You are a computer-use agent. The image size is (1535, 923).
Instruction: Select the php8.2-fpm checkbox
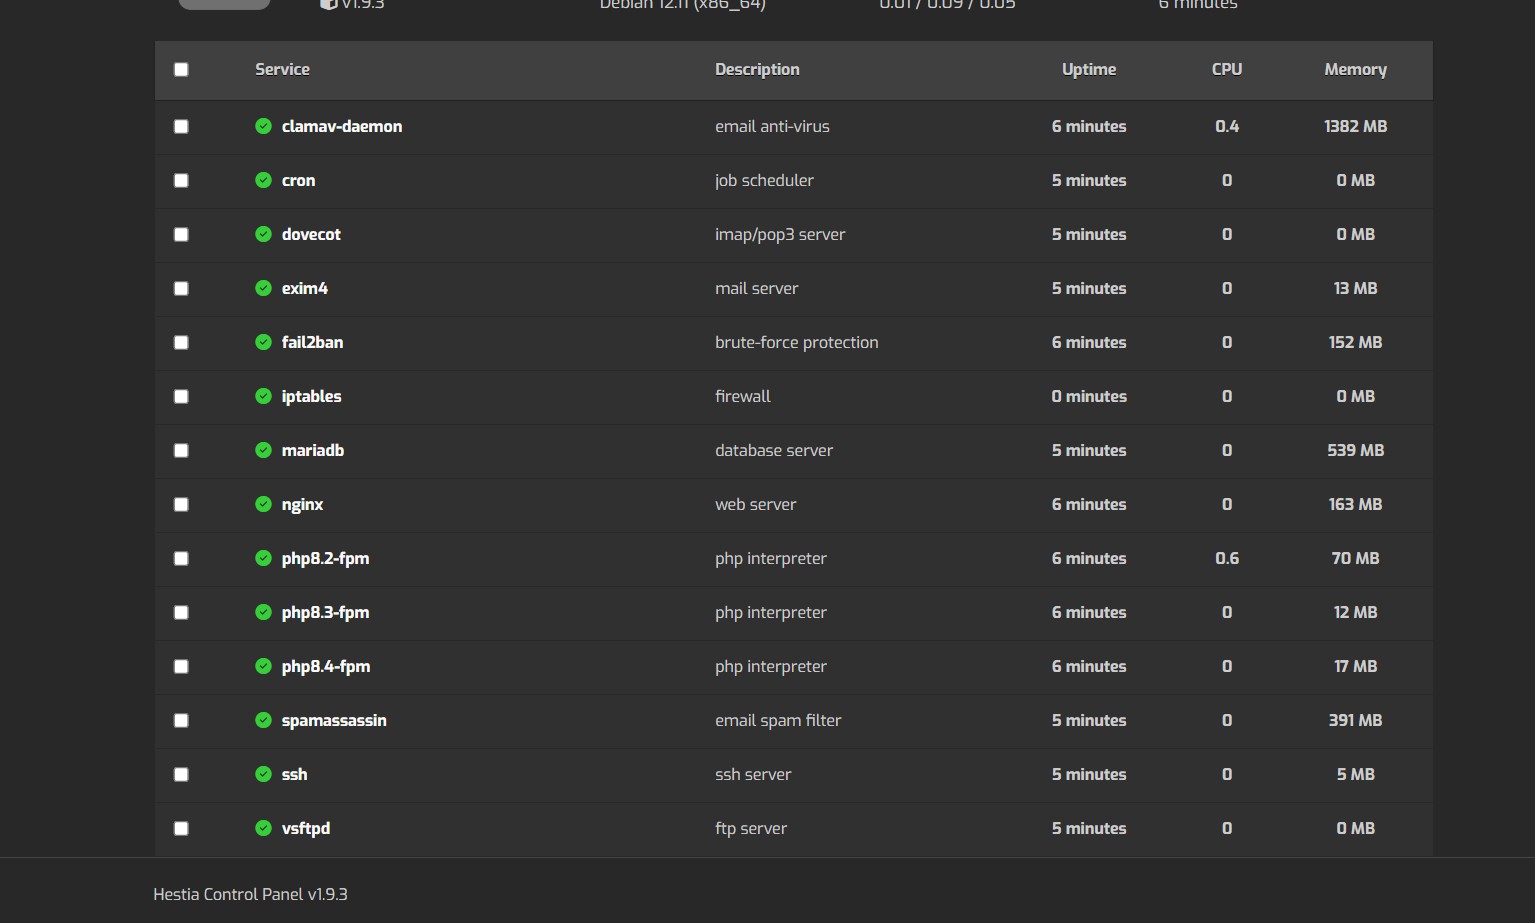181,558
